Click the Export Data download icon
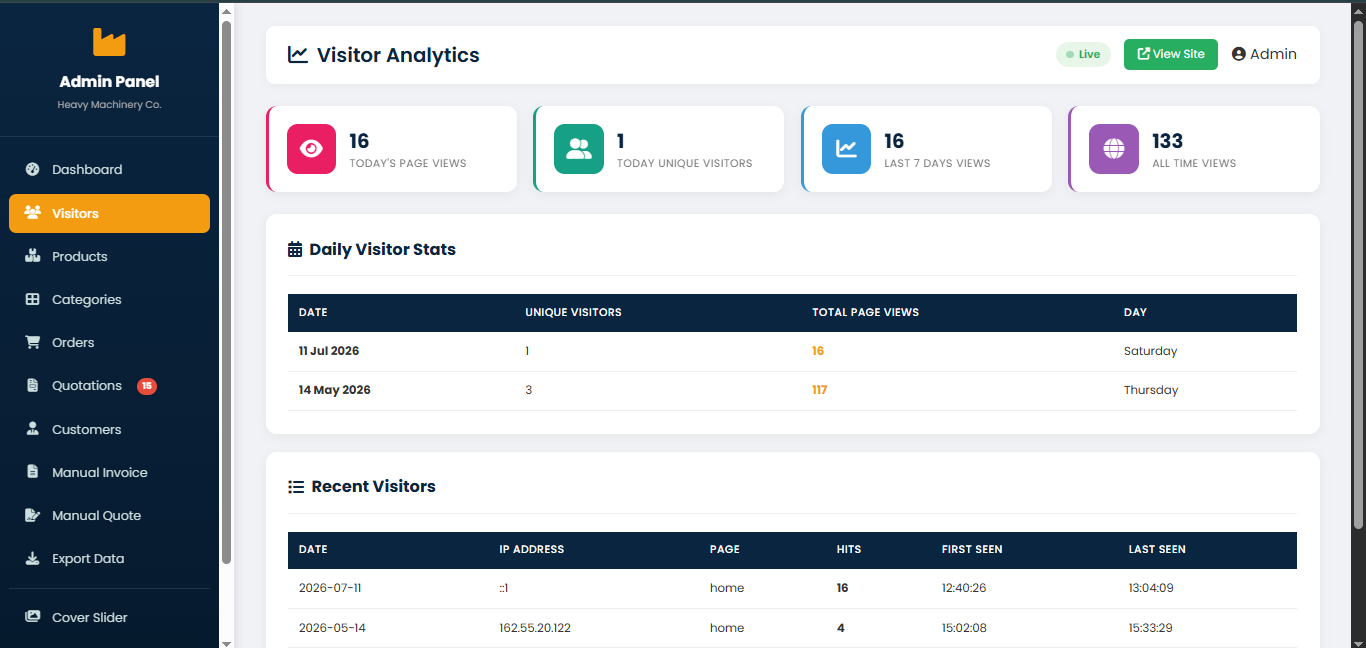This screenshot has width=1366, height=648. (x=32, y=558)
